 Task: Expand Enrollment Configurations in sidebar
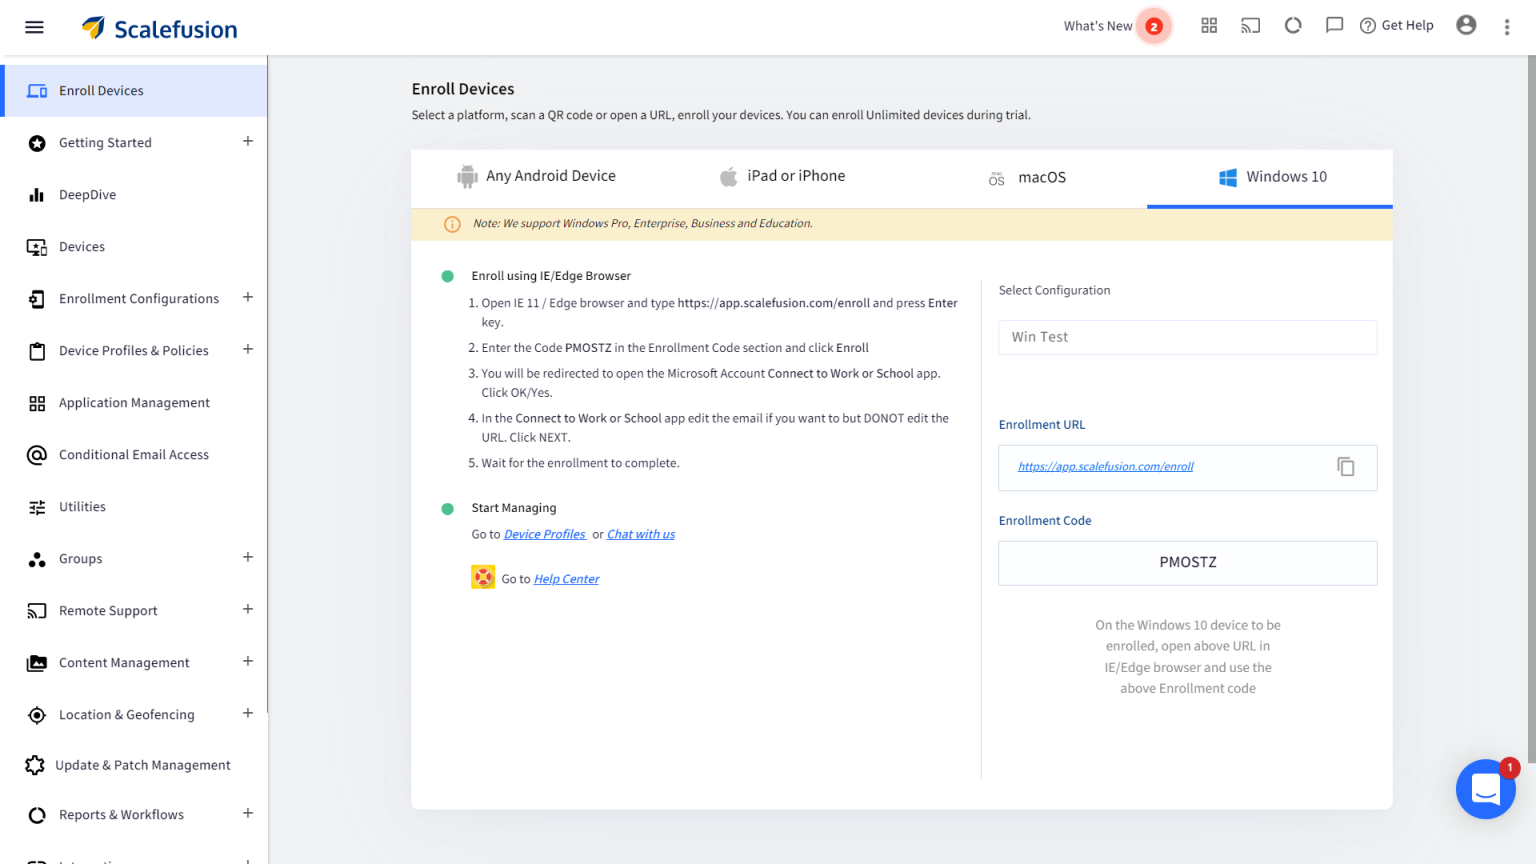(247, 298)
